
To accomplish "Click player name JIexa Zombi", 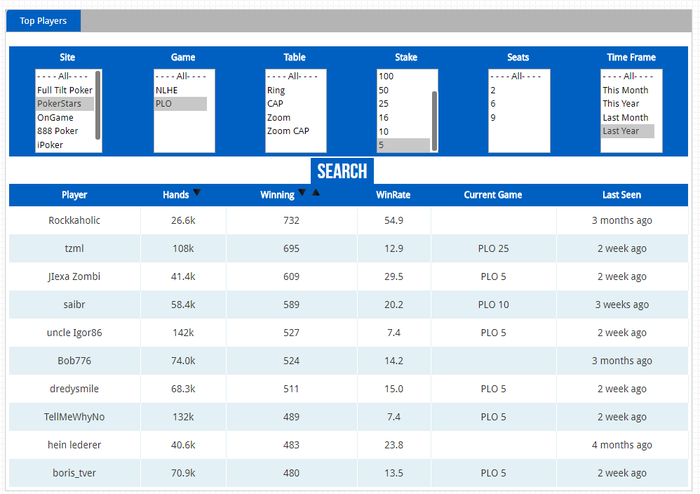I will pos(74,277).
